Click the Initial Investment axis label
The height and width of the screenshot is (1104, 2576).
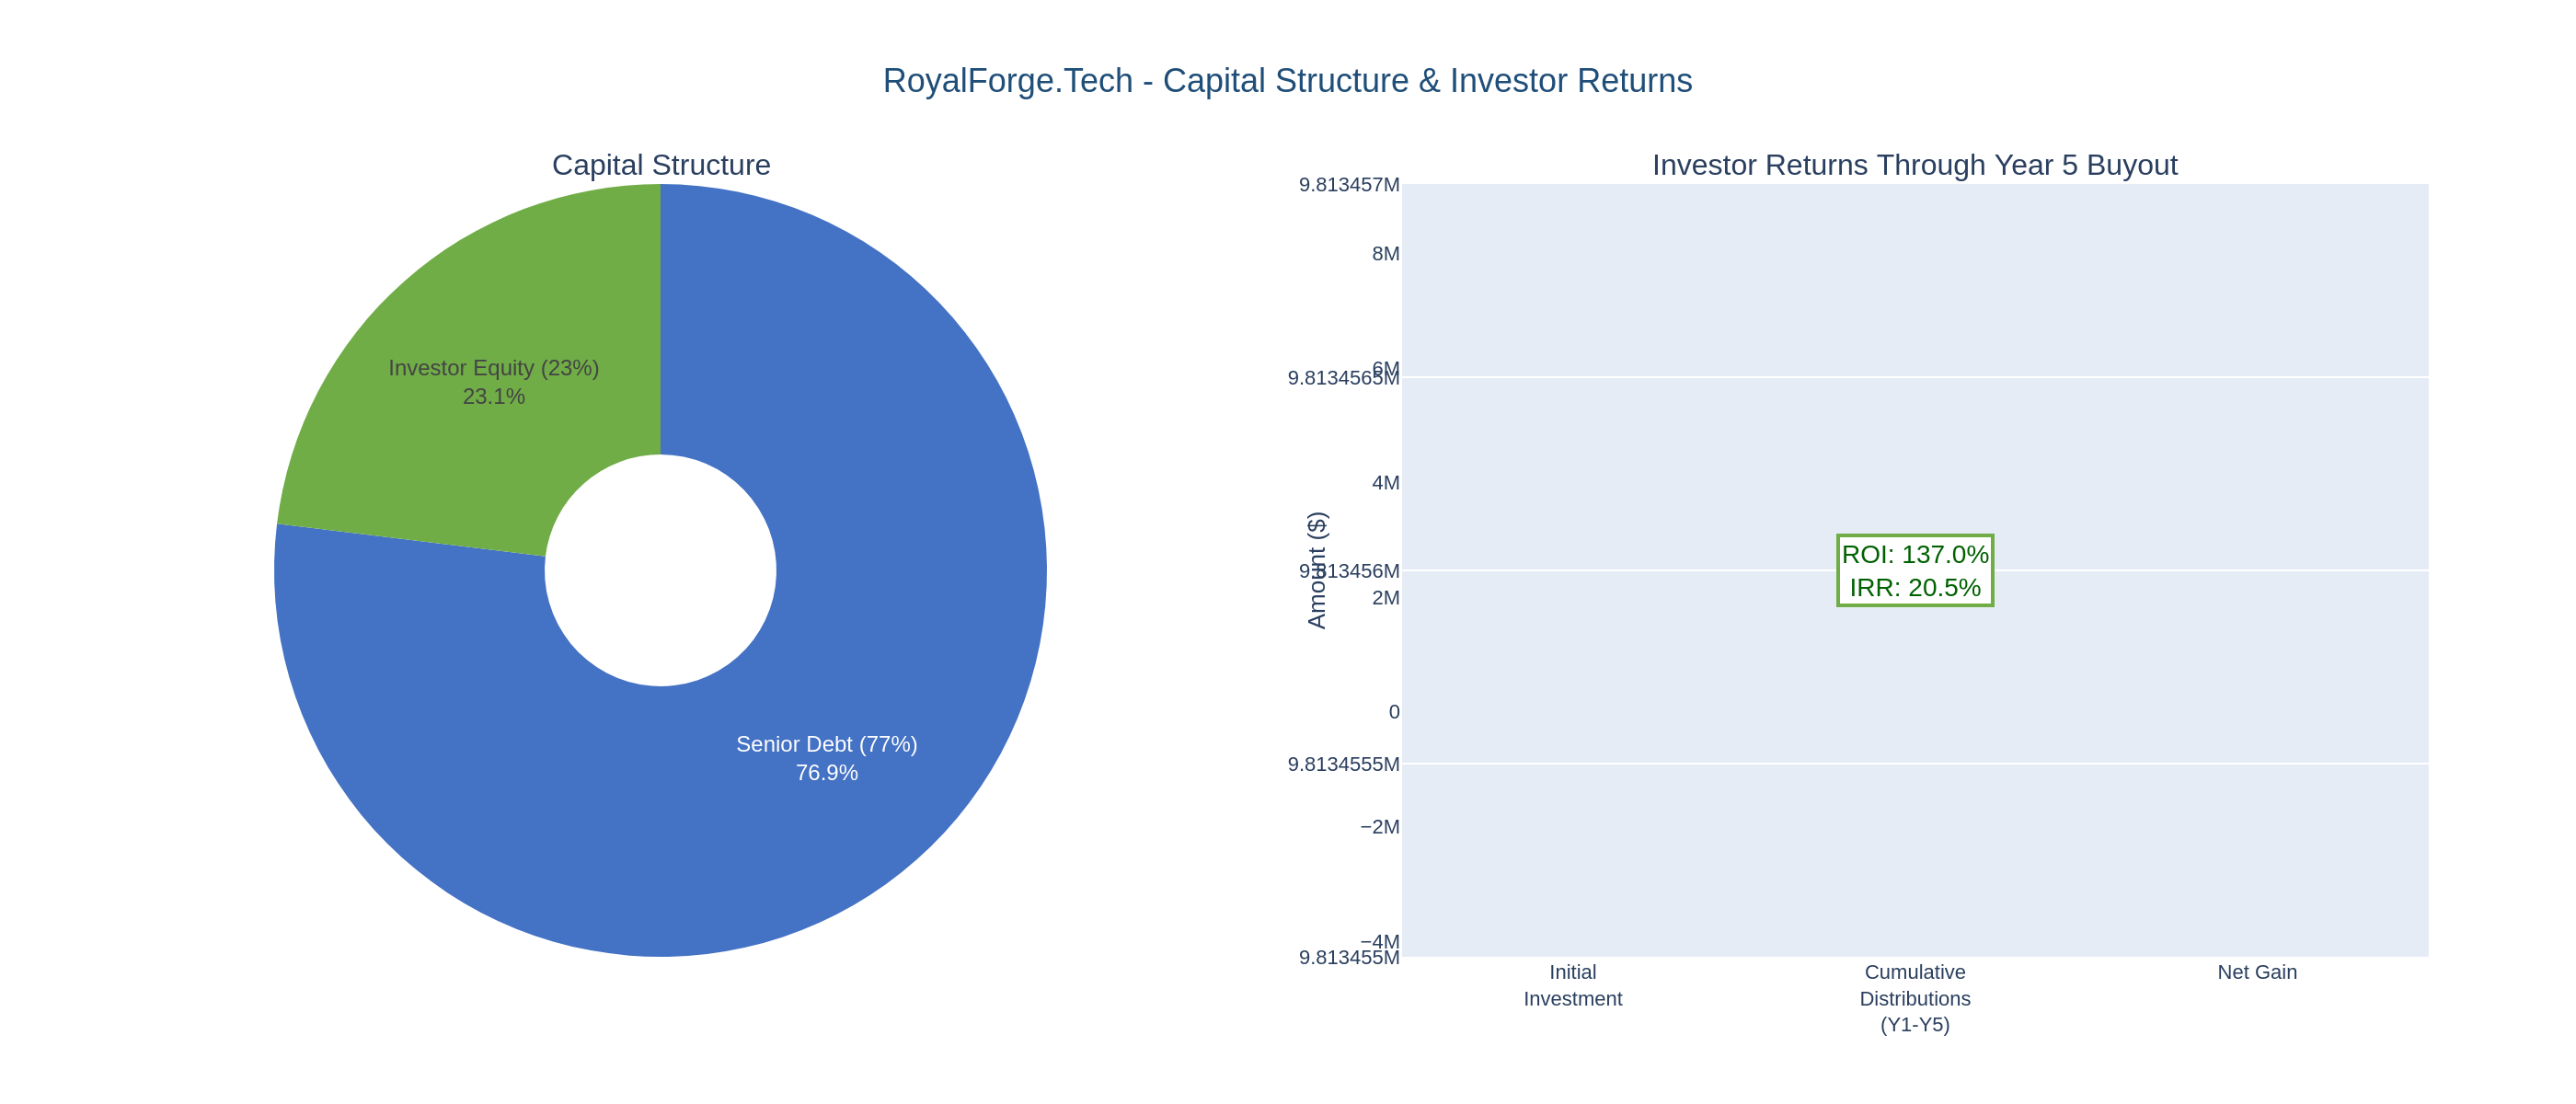click(x=1572, y=985)
